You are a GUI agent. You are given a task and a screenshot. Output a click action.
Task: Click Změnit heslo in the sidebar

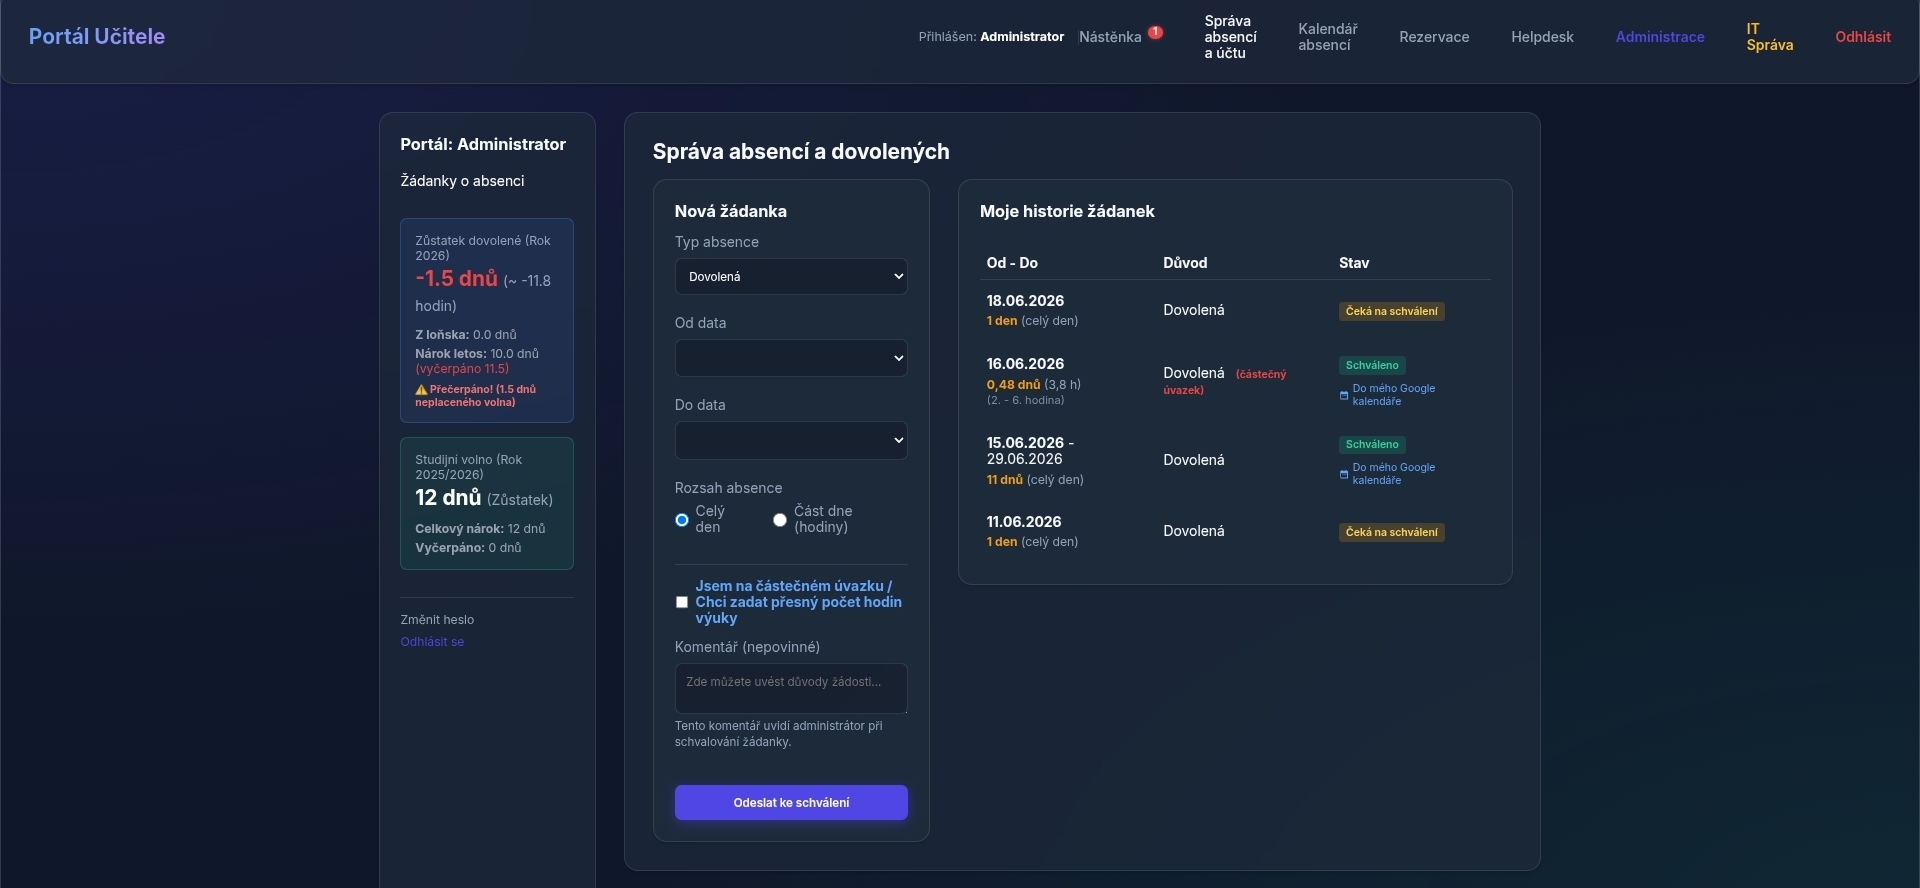(437, 620)
